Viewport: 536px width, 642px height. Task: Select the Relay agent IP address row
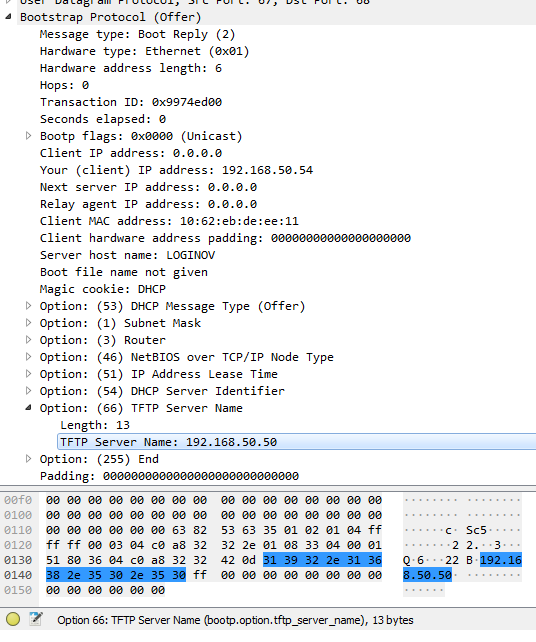click(x=148, y=204)
